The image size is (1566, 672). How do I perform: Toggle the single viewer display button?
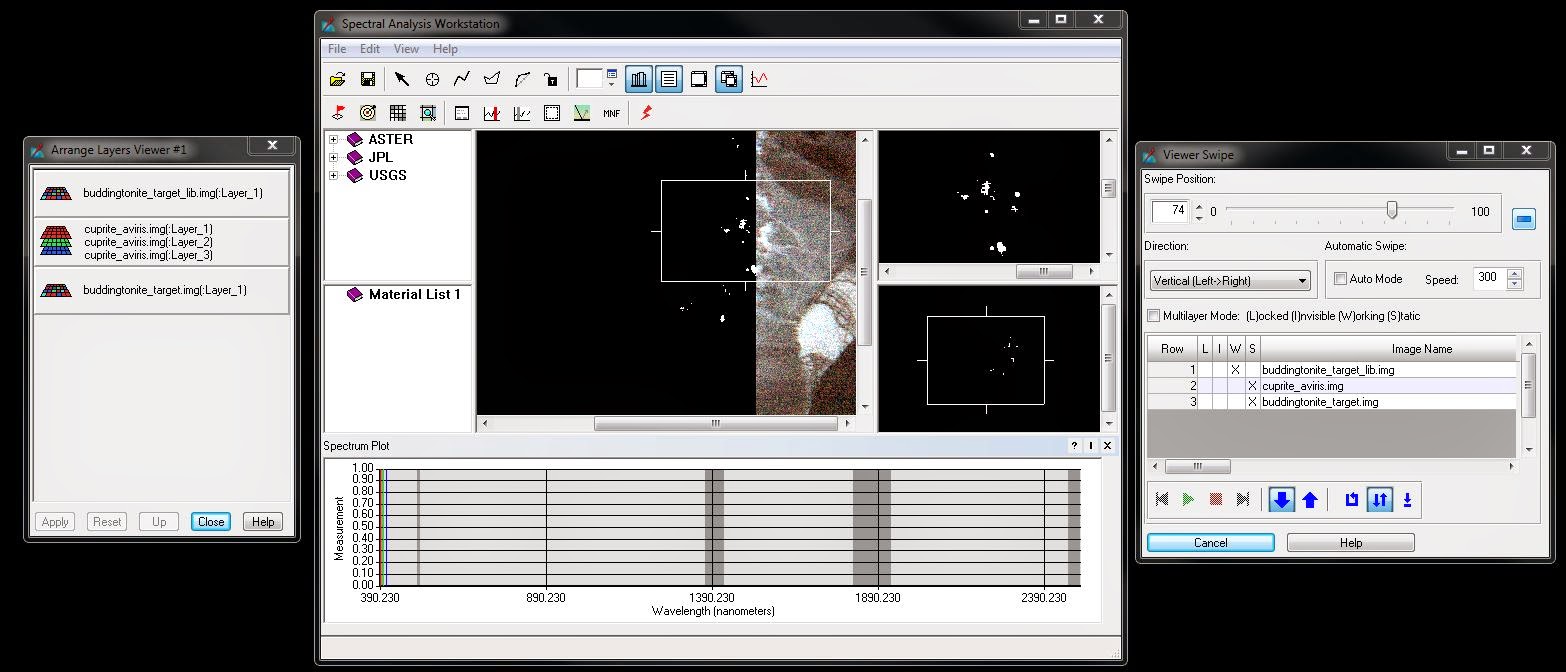pos(699,79)
